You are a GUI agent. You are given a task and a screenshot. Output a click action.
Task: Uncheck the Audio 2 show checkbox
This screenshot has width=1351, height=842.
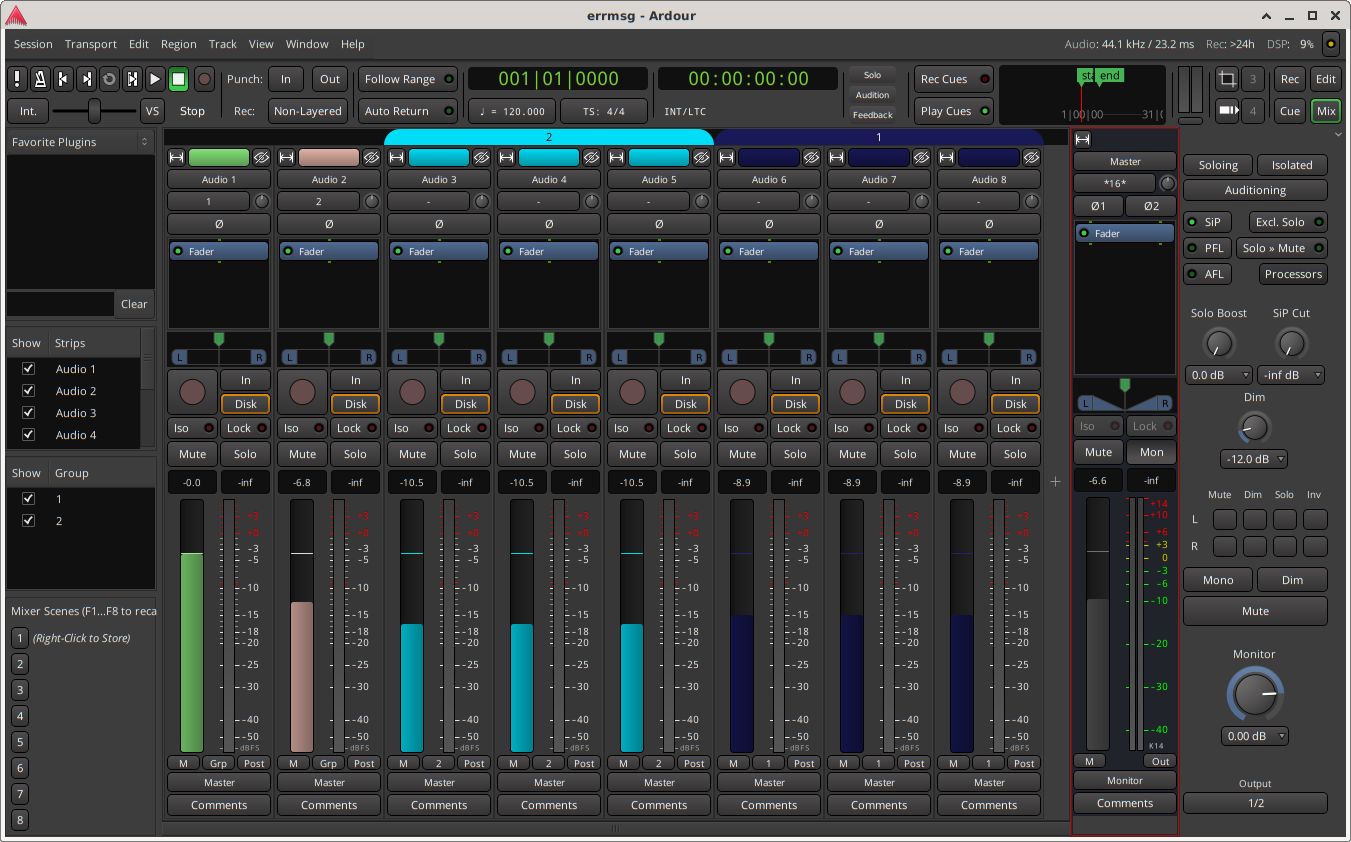tap(29, 391)
